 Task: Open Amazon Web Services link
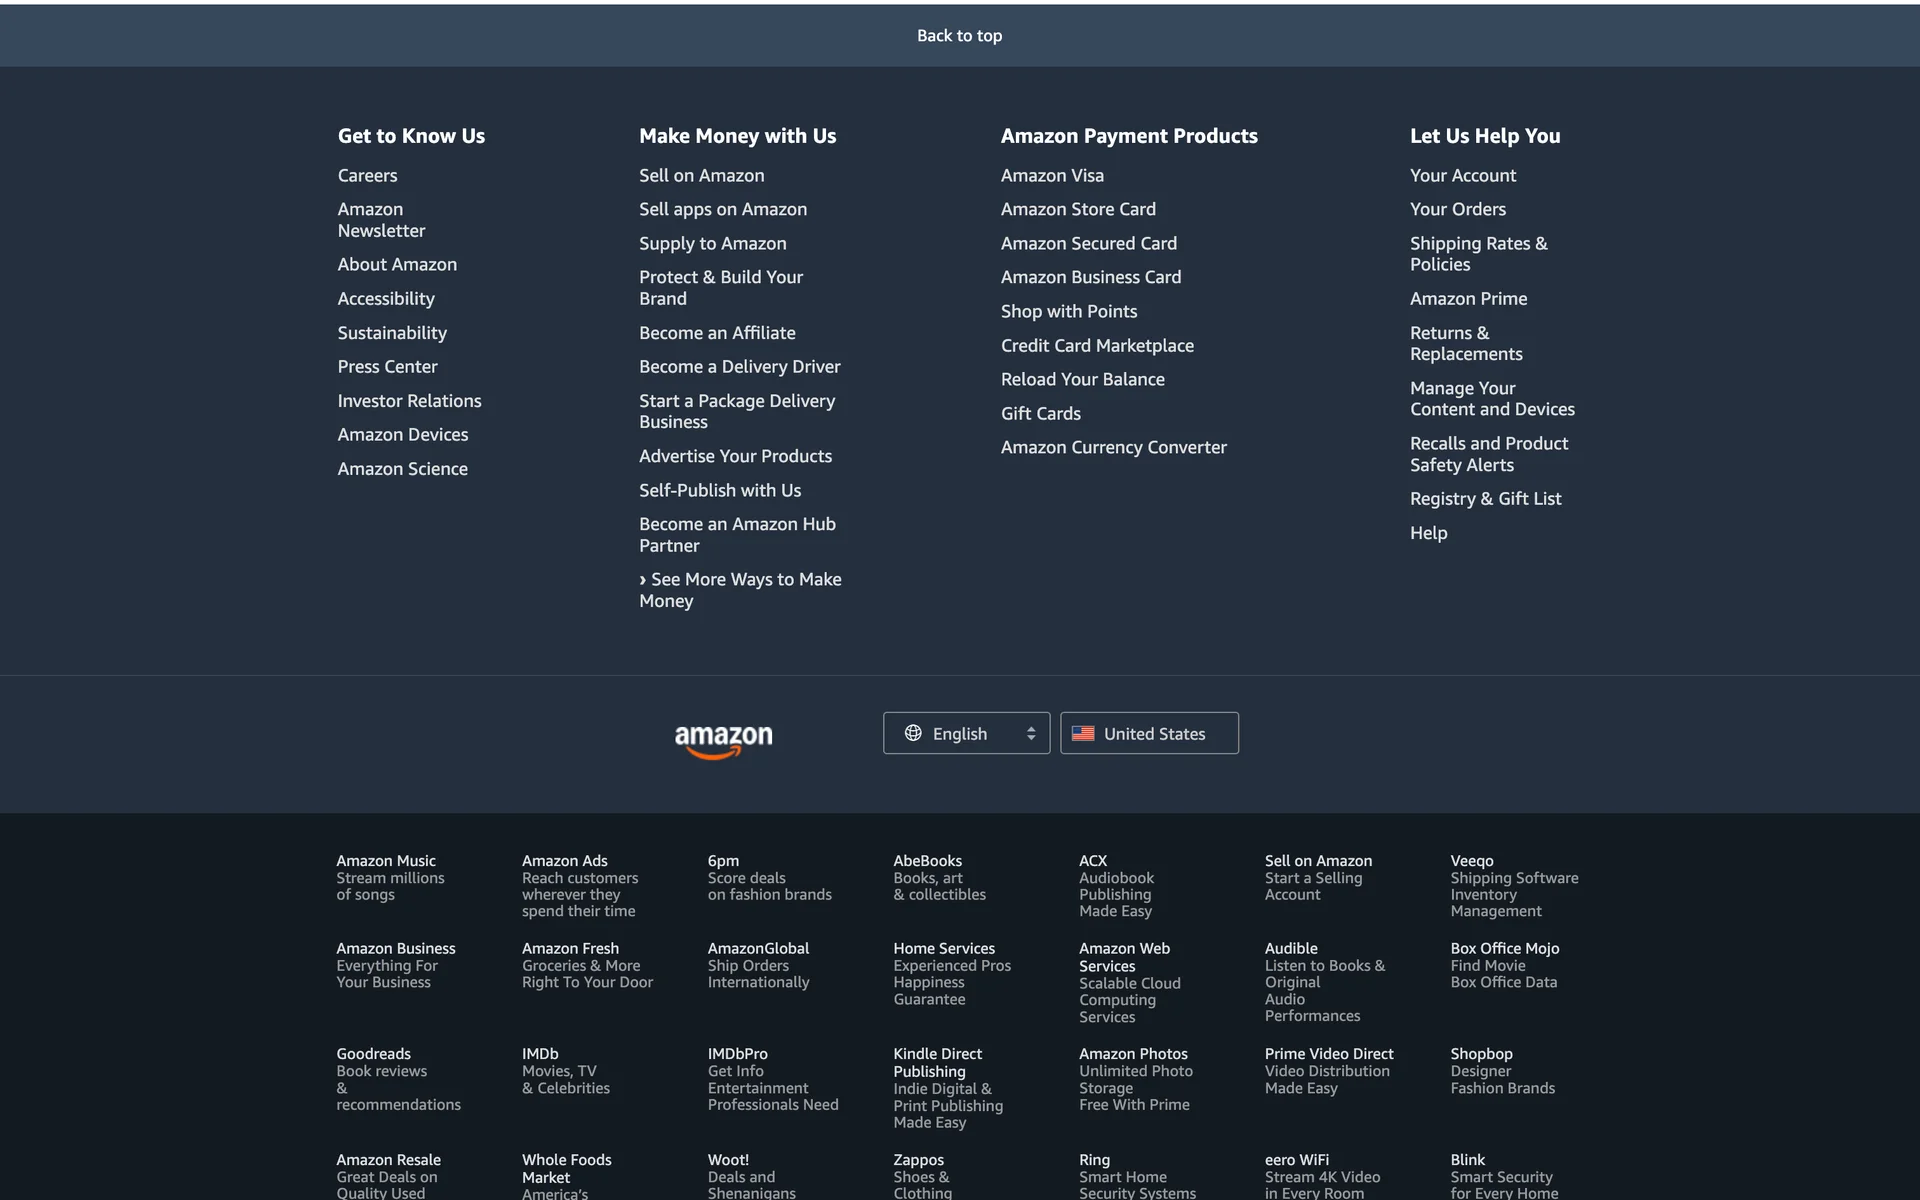coord(1124,956)
